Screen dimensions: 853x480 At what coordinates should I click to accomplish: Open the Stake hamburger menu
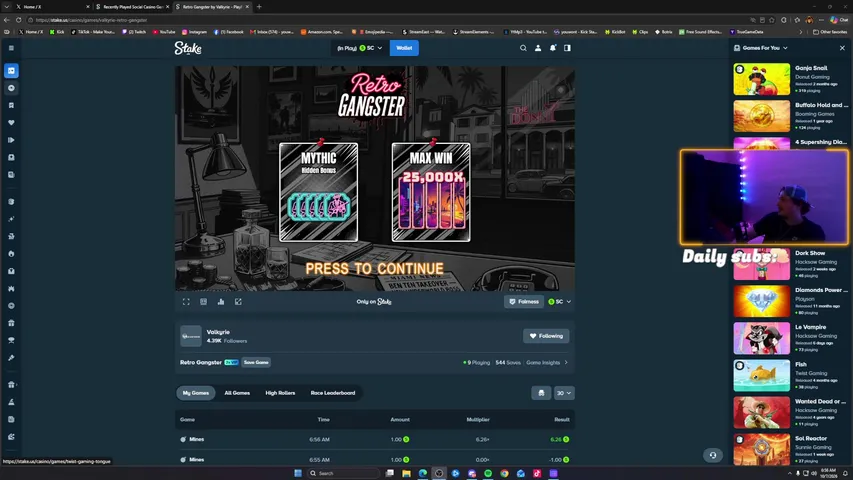11,48
